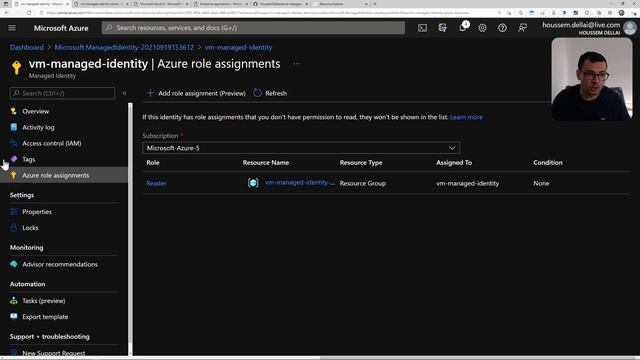
Task: Open the ellipsis more options beside title
Action: click(x=296, y=64)
